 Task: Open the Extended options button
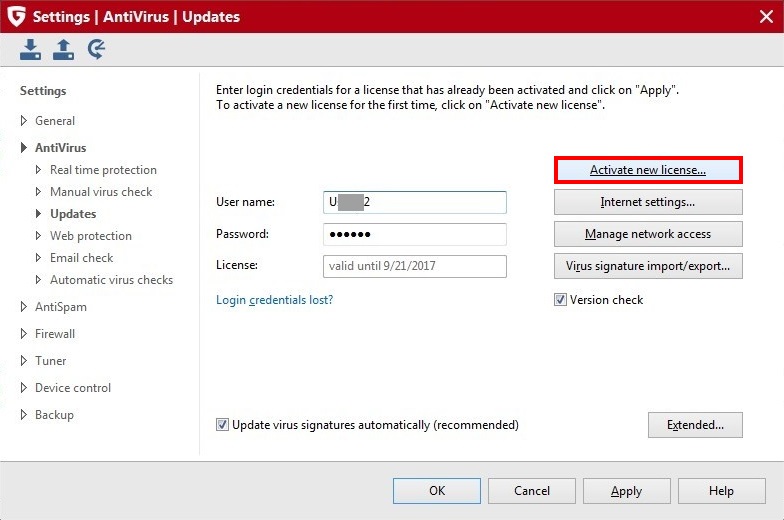tap(696, 425)
